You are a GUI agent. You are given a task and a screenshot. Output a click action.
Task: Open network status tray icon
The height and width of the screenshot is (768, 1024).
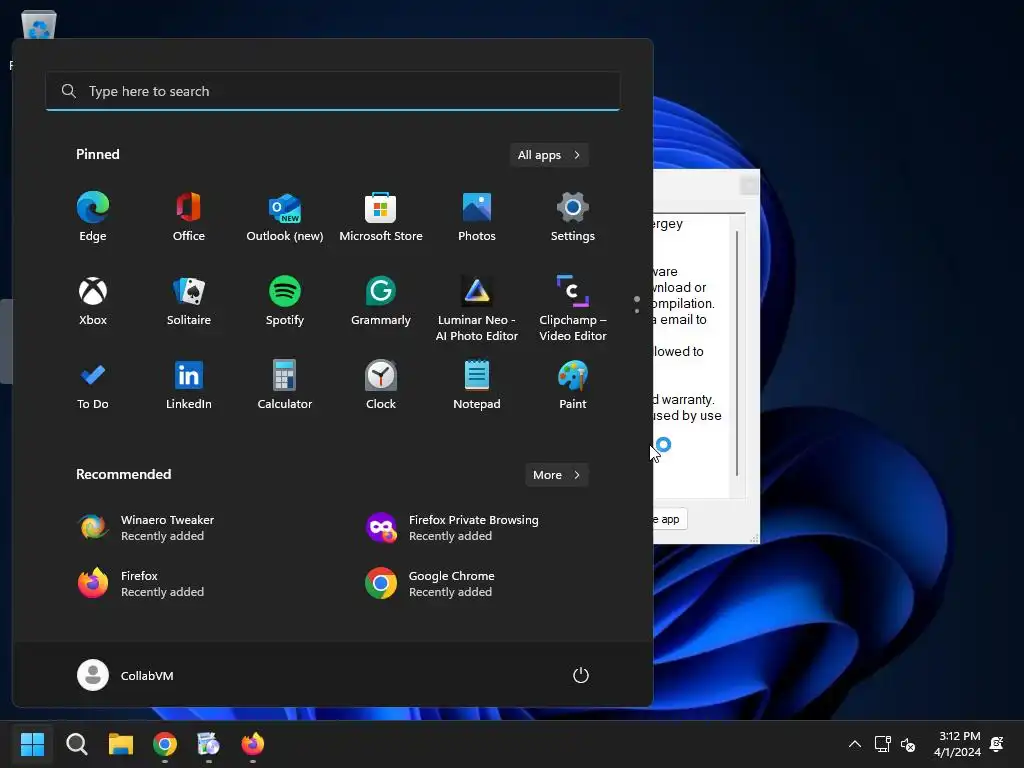882,744
